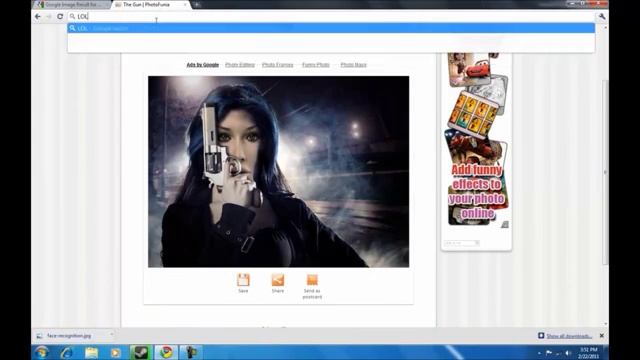Switch to the Google Image Result tab
The width and height of the screenshot is (640, 360).
point(70,4)
